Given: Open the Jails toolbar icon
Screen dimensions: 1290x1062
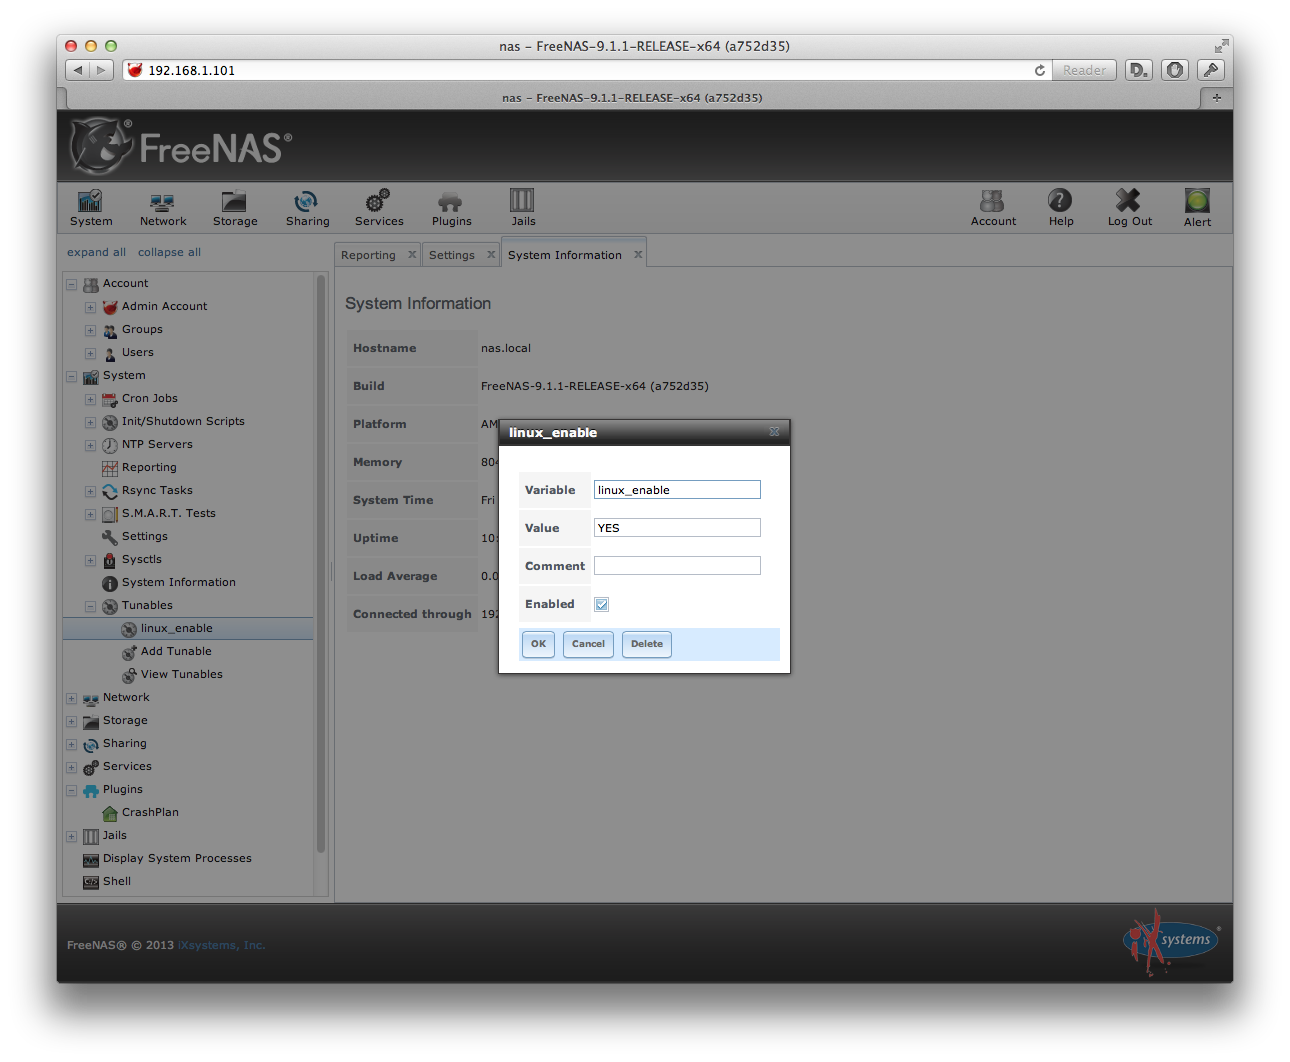Looking at the screenshot, I should 523,208.
